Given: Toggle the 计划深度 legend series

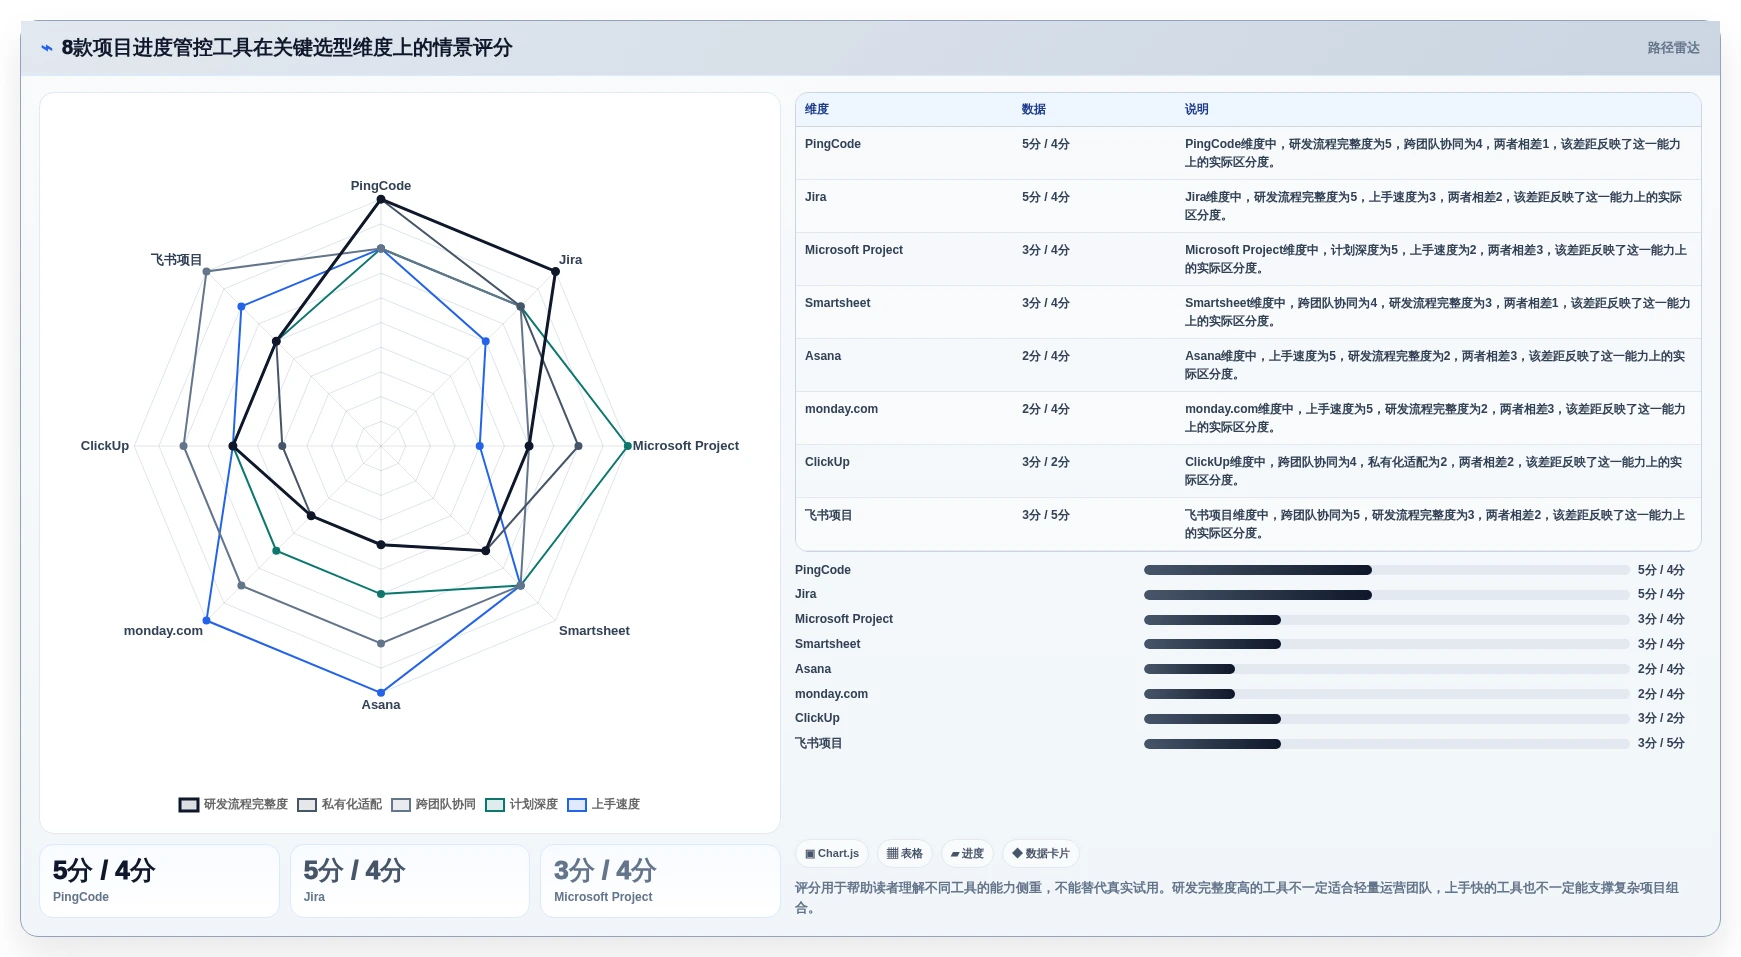Looking at the screenshot, I should (x=521, y=804).
